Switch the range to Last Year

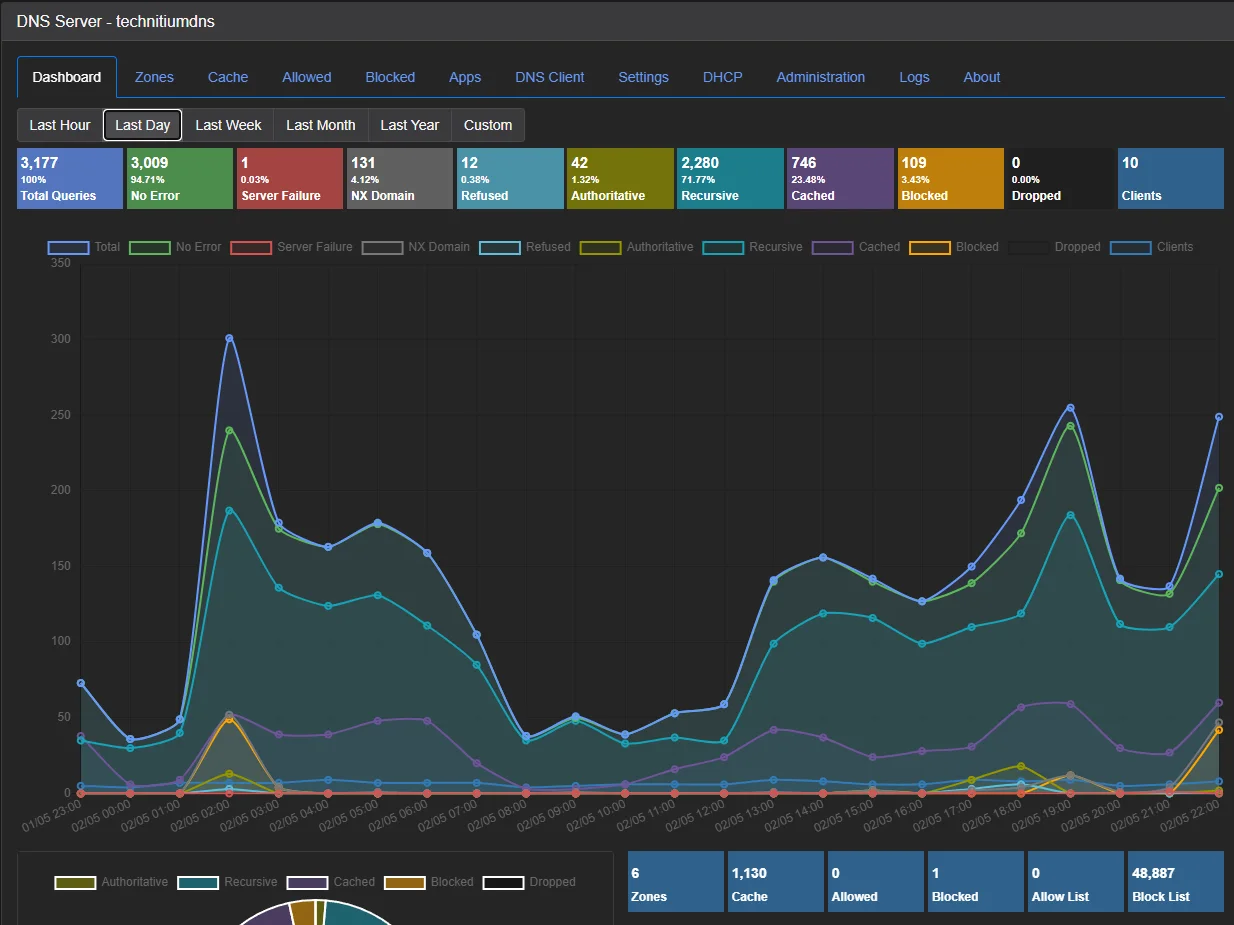click(x=410, y=125)
